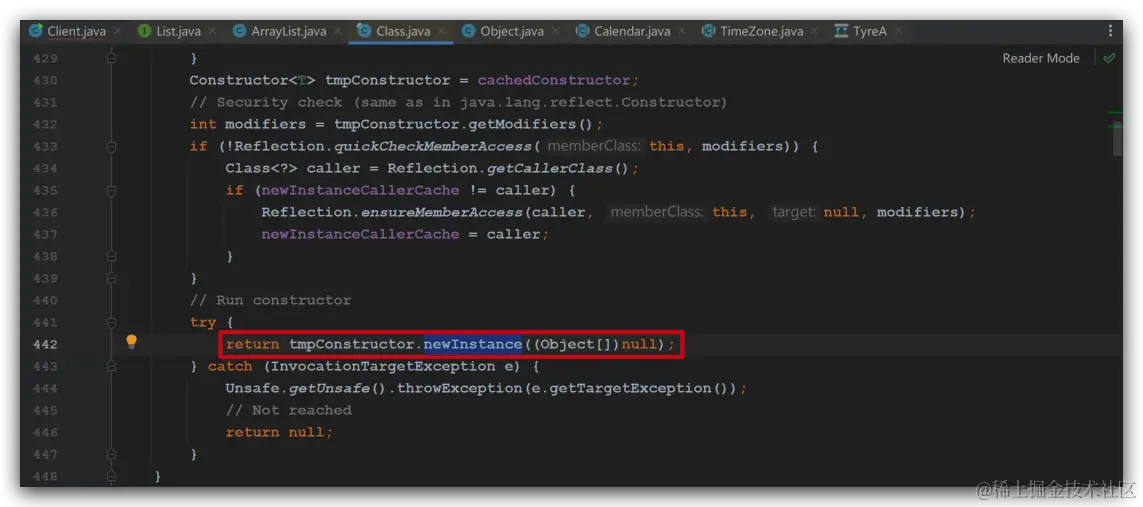The image size is (1143, 507).
Task: Click the fold end marker at line 439
Action: click(111, 278)
